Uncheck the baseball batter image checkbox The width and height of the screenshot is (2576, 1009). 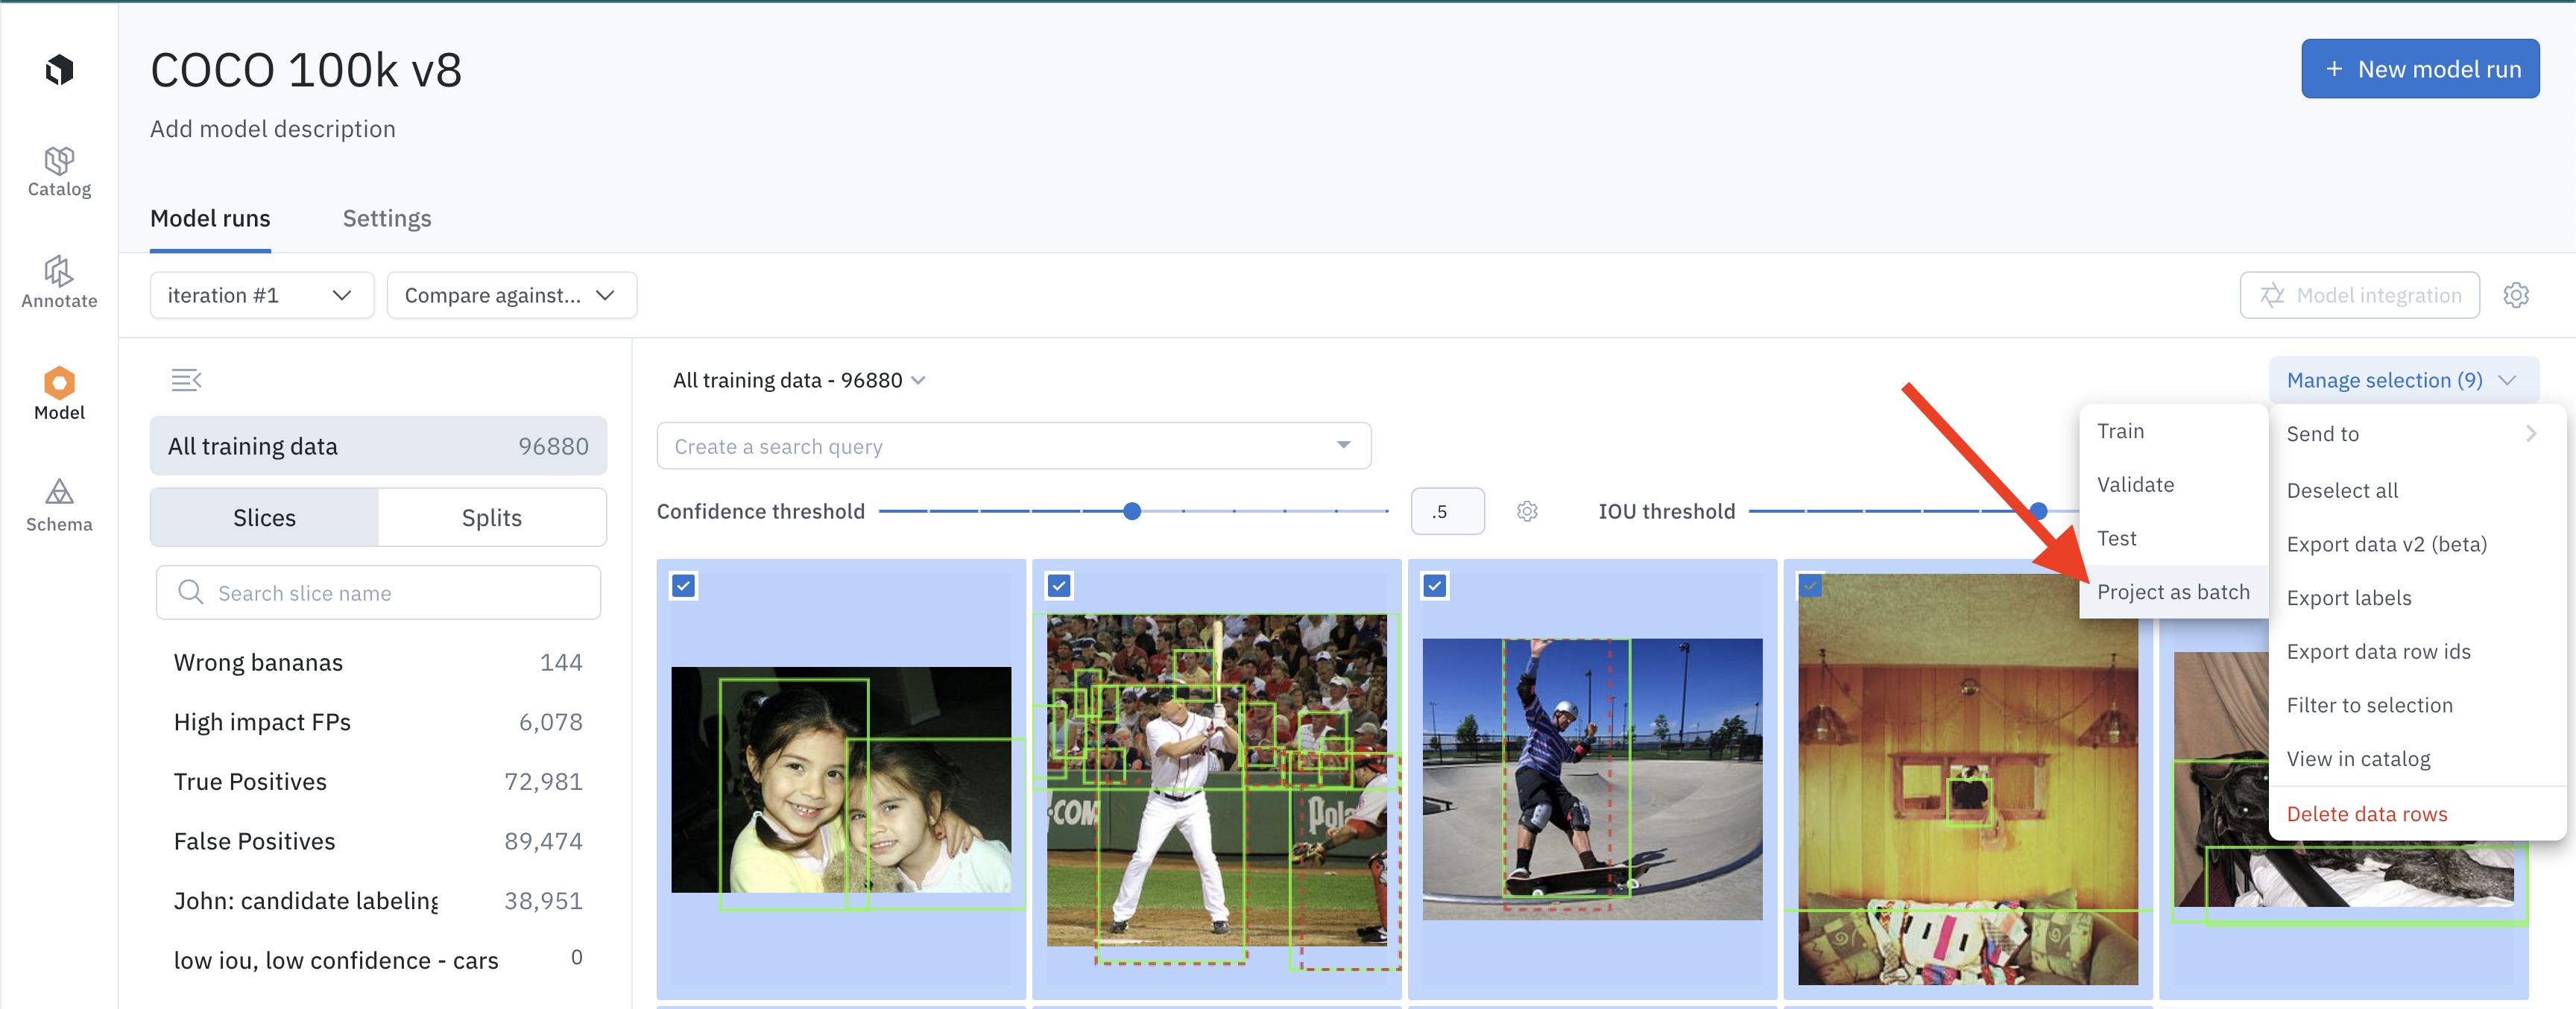point(1059,586)
